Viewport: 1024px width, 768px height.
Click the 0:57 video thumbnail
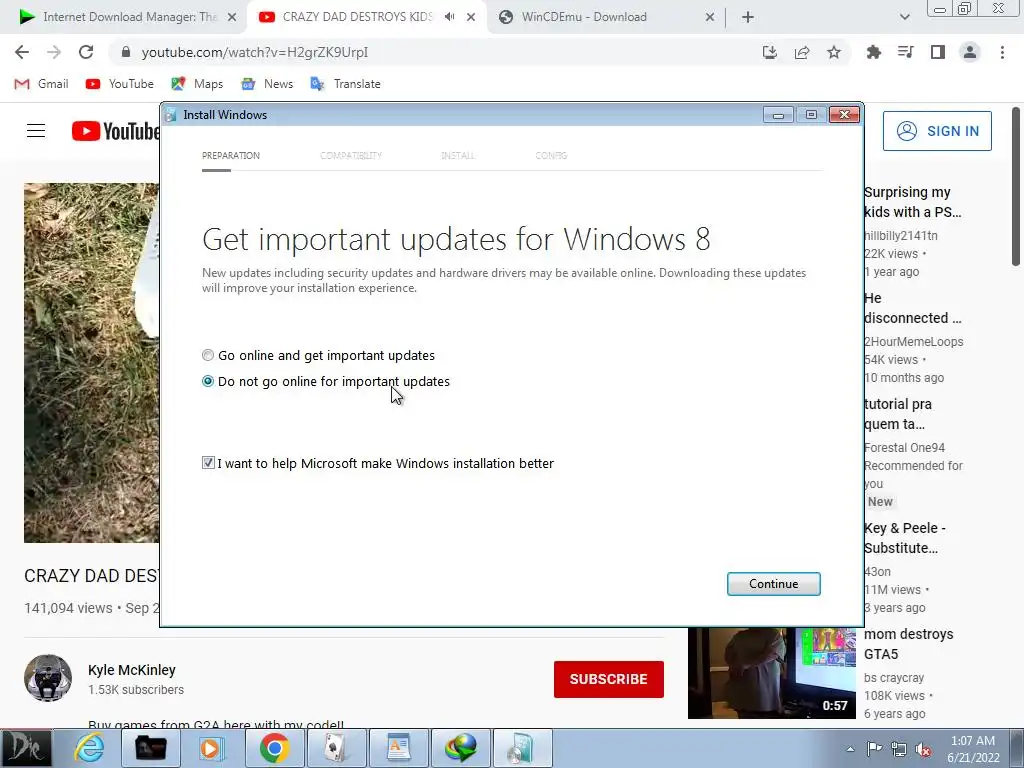tap(771, 673)
